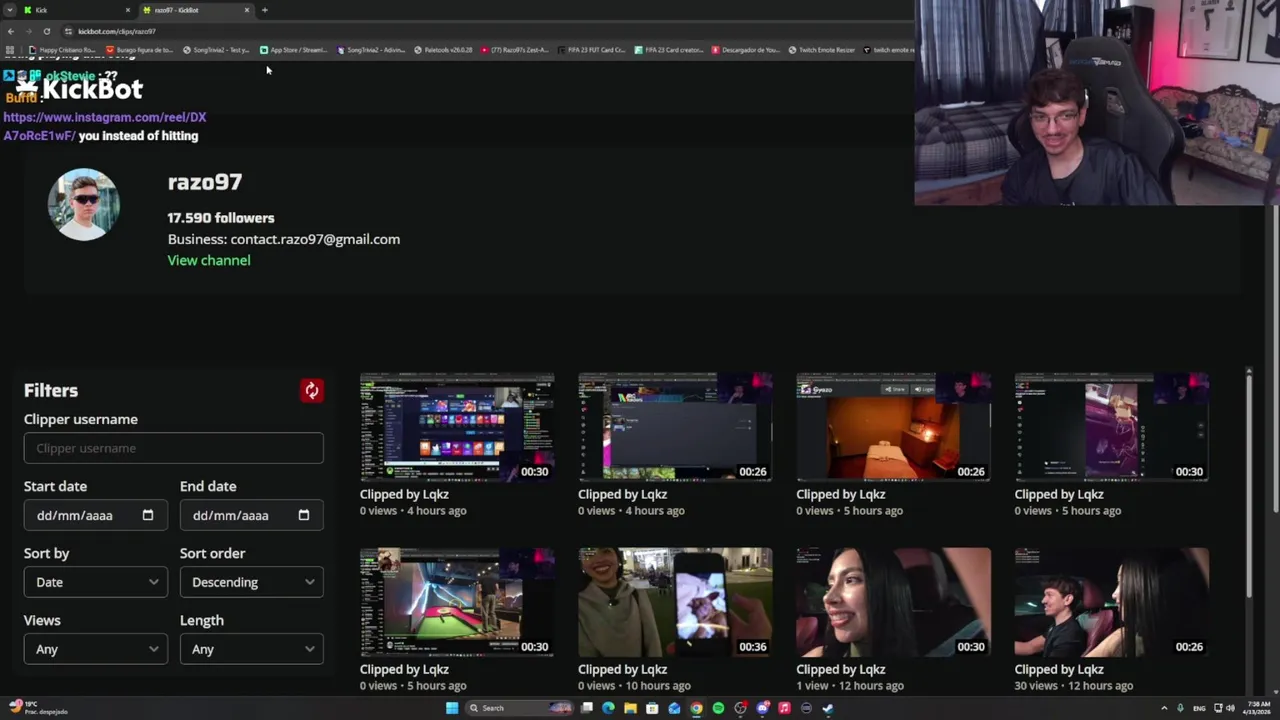The width and height of the screenshot is (1280, 720).
Task: Open the Twitch Emote Resizer bookmark
Action: 822,50
